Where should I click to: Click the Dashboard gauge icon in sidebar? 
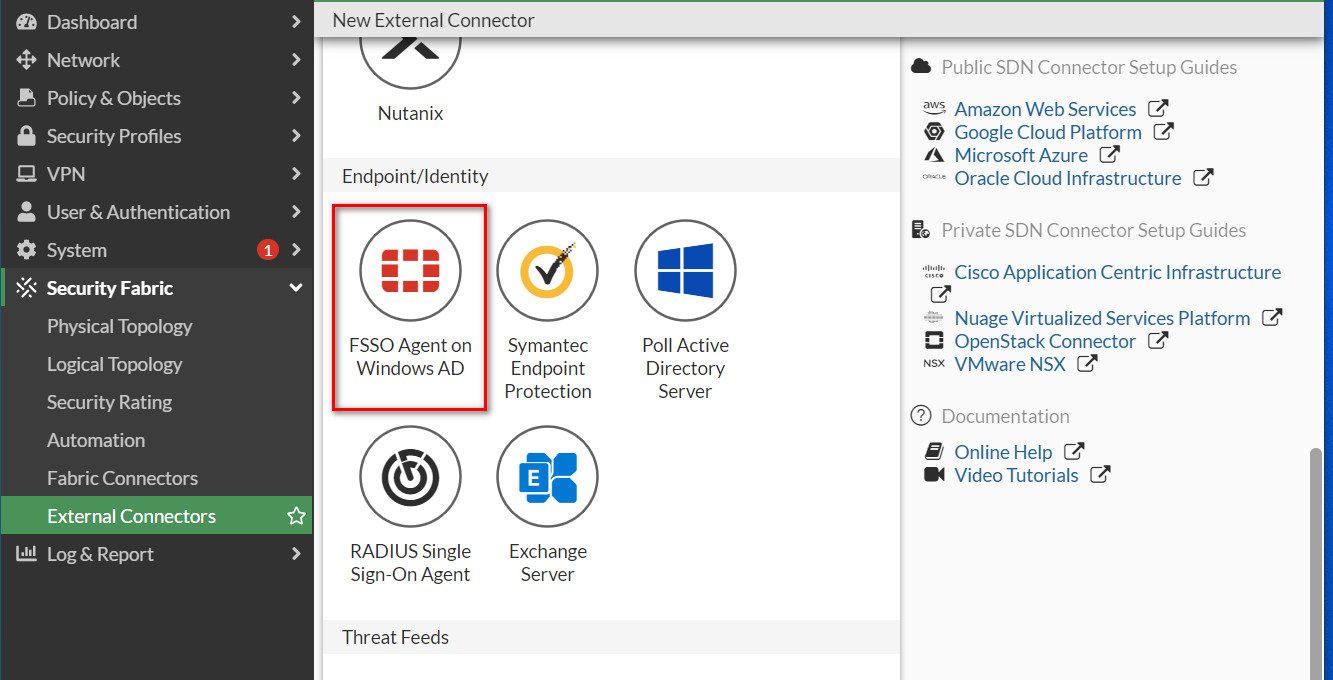coord(26,22)
